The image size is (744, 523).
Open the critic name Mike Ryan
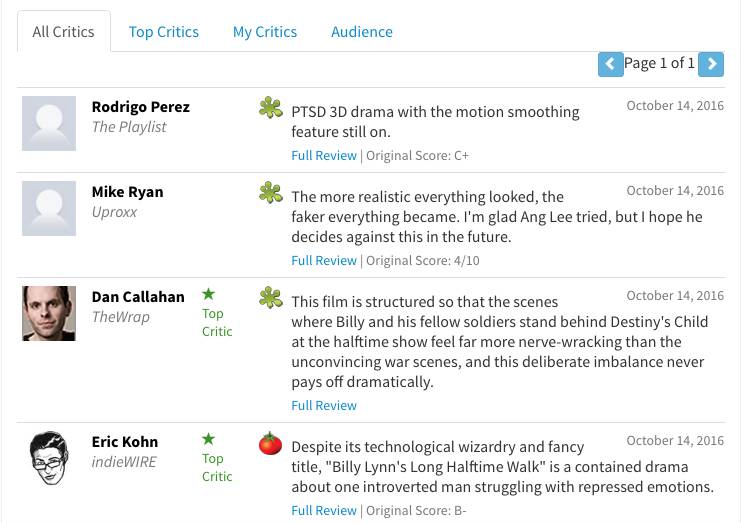[127, 192]
